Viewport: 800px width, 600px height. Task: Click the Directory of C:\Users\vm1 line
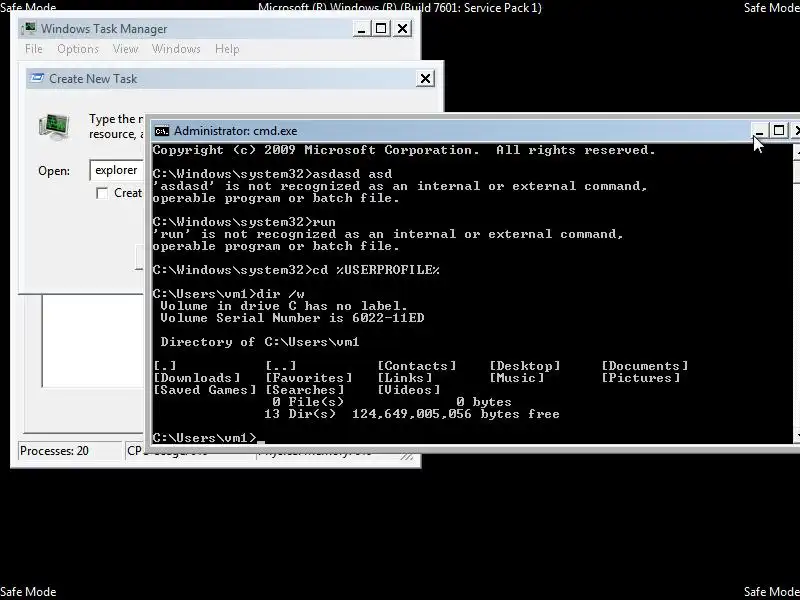tap(260, 342)
